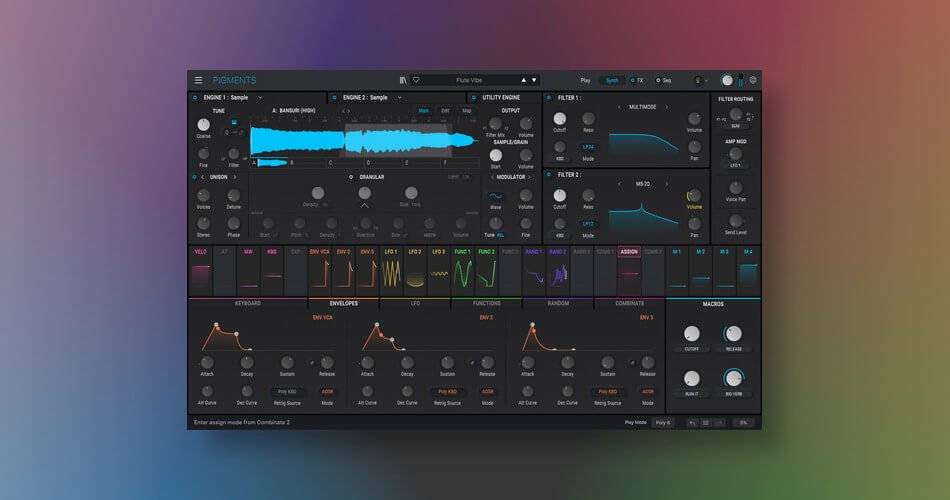Next Filter 2 type after MS-20

(x=666, y=184)
